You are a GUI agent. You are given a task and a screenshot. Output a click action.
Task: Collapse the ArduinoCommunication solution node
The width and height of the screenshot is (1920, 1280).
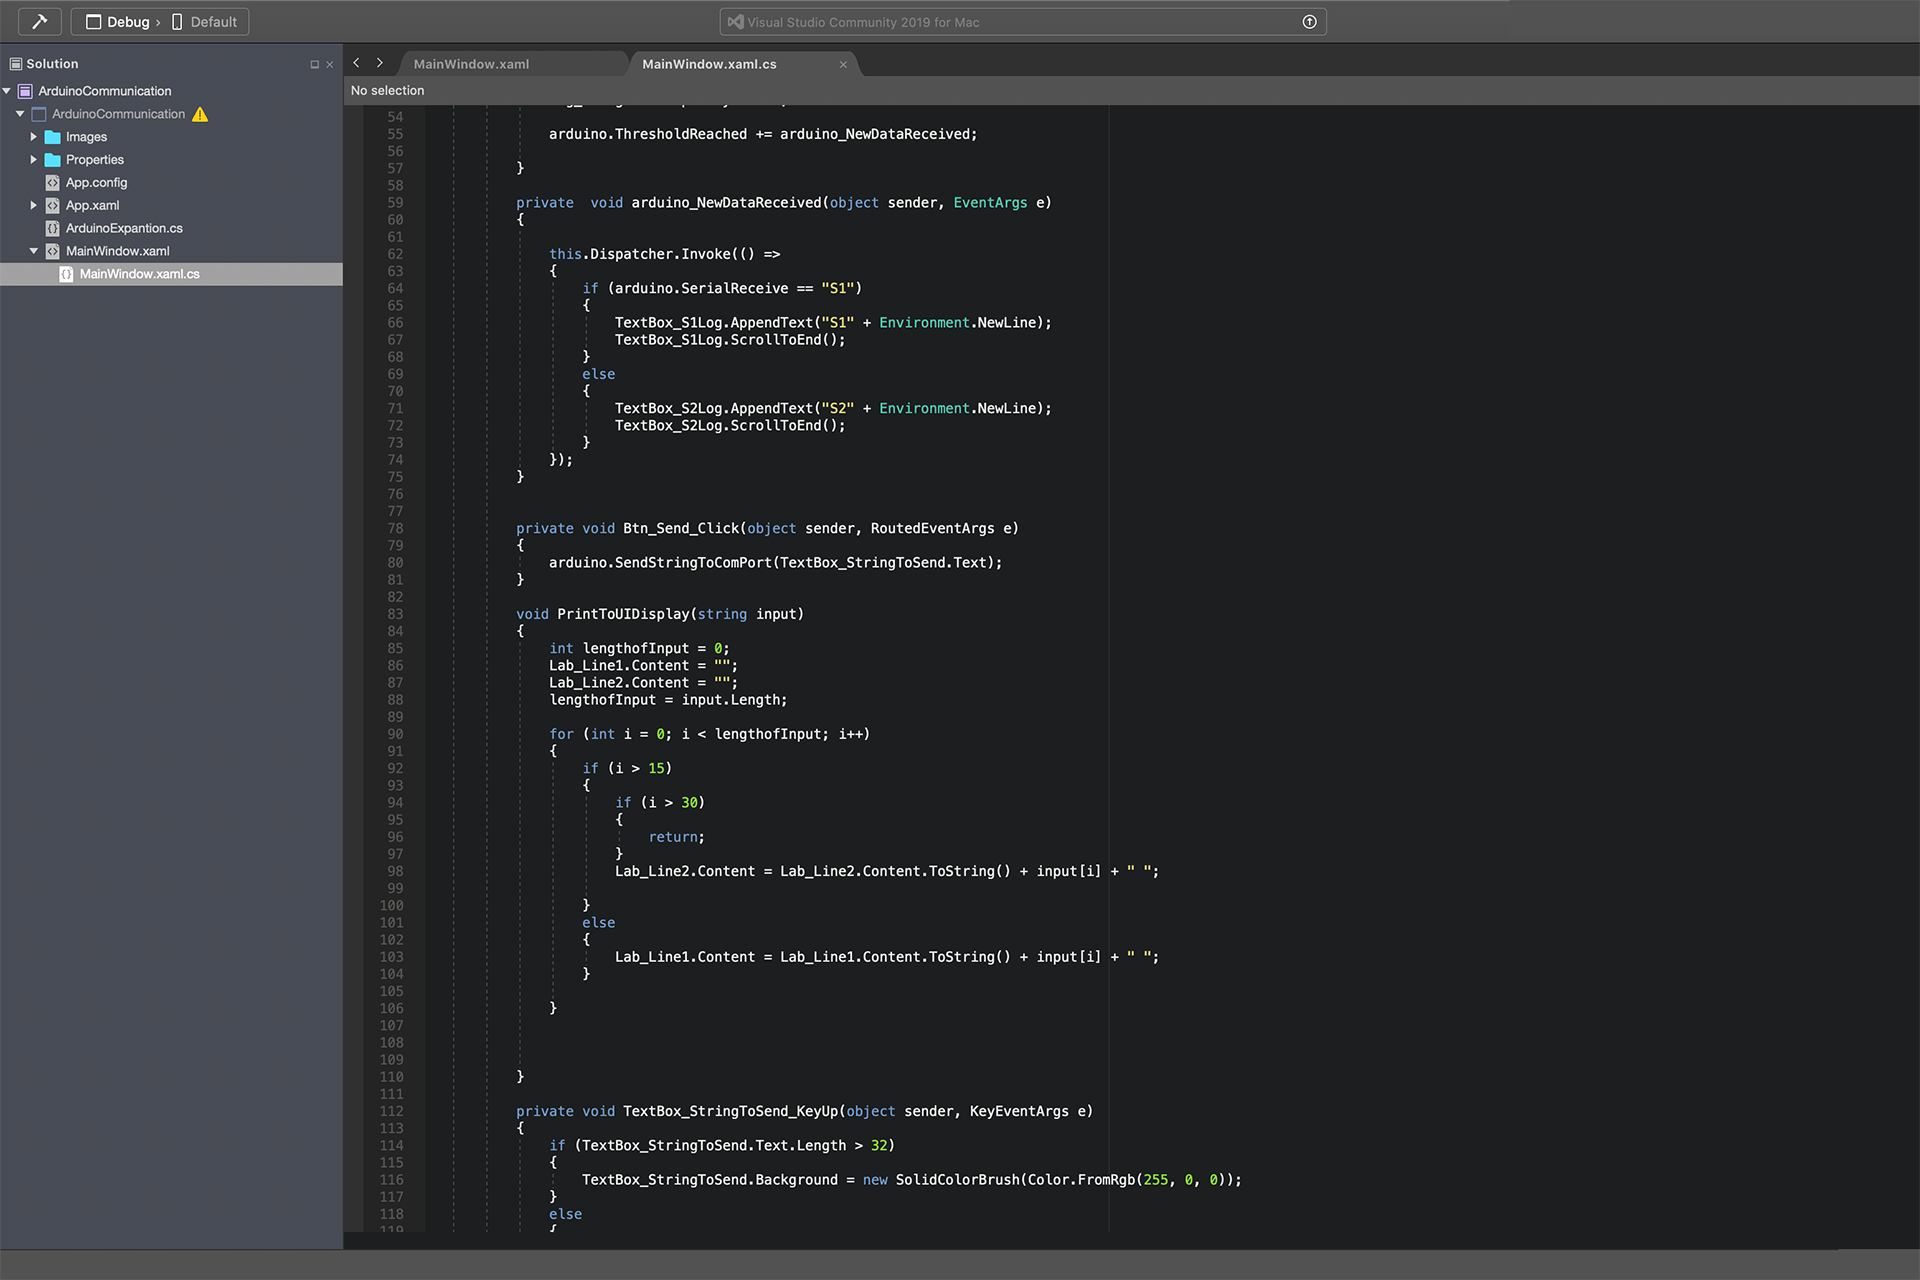[x=7, y=91]
